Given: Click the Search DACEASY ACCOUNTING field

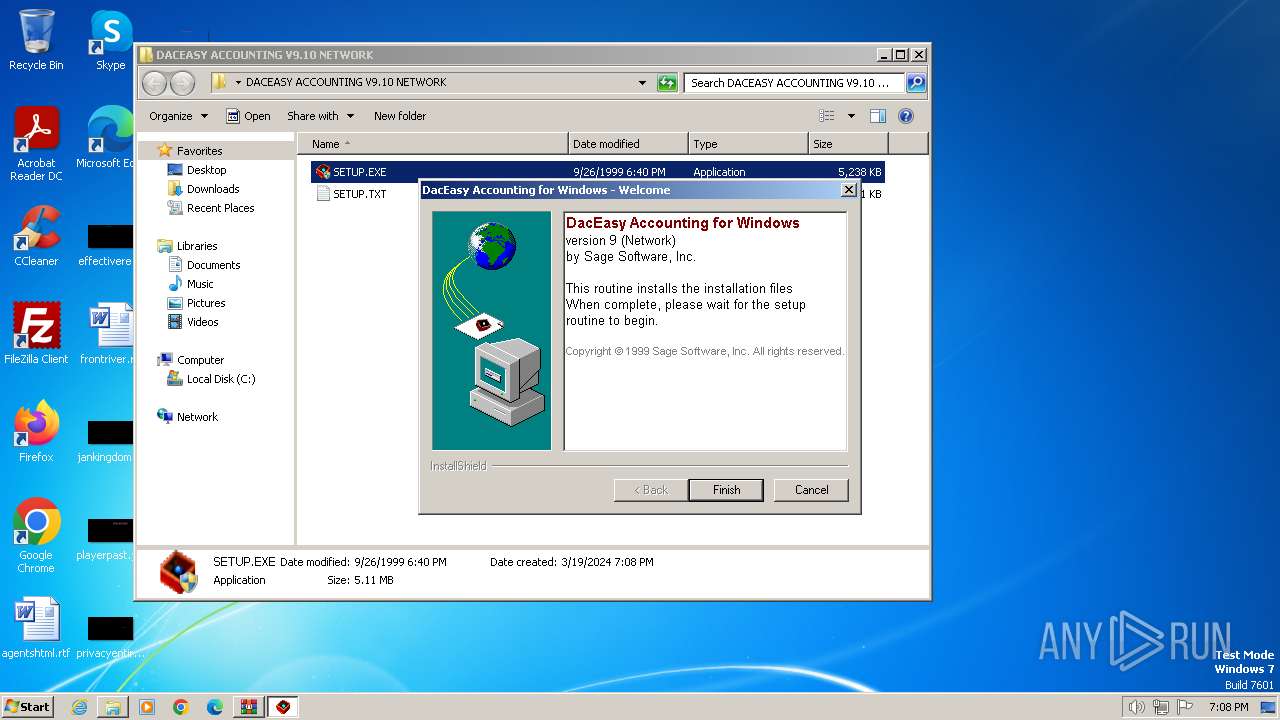Looking at the screenshot, I should [795, 83].
